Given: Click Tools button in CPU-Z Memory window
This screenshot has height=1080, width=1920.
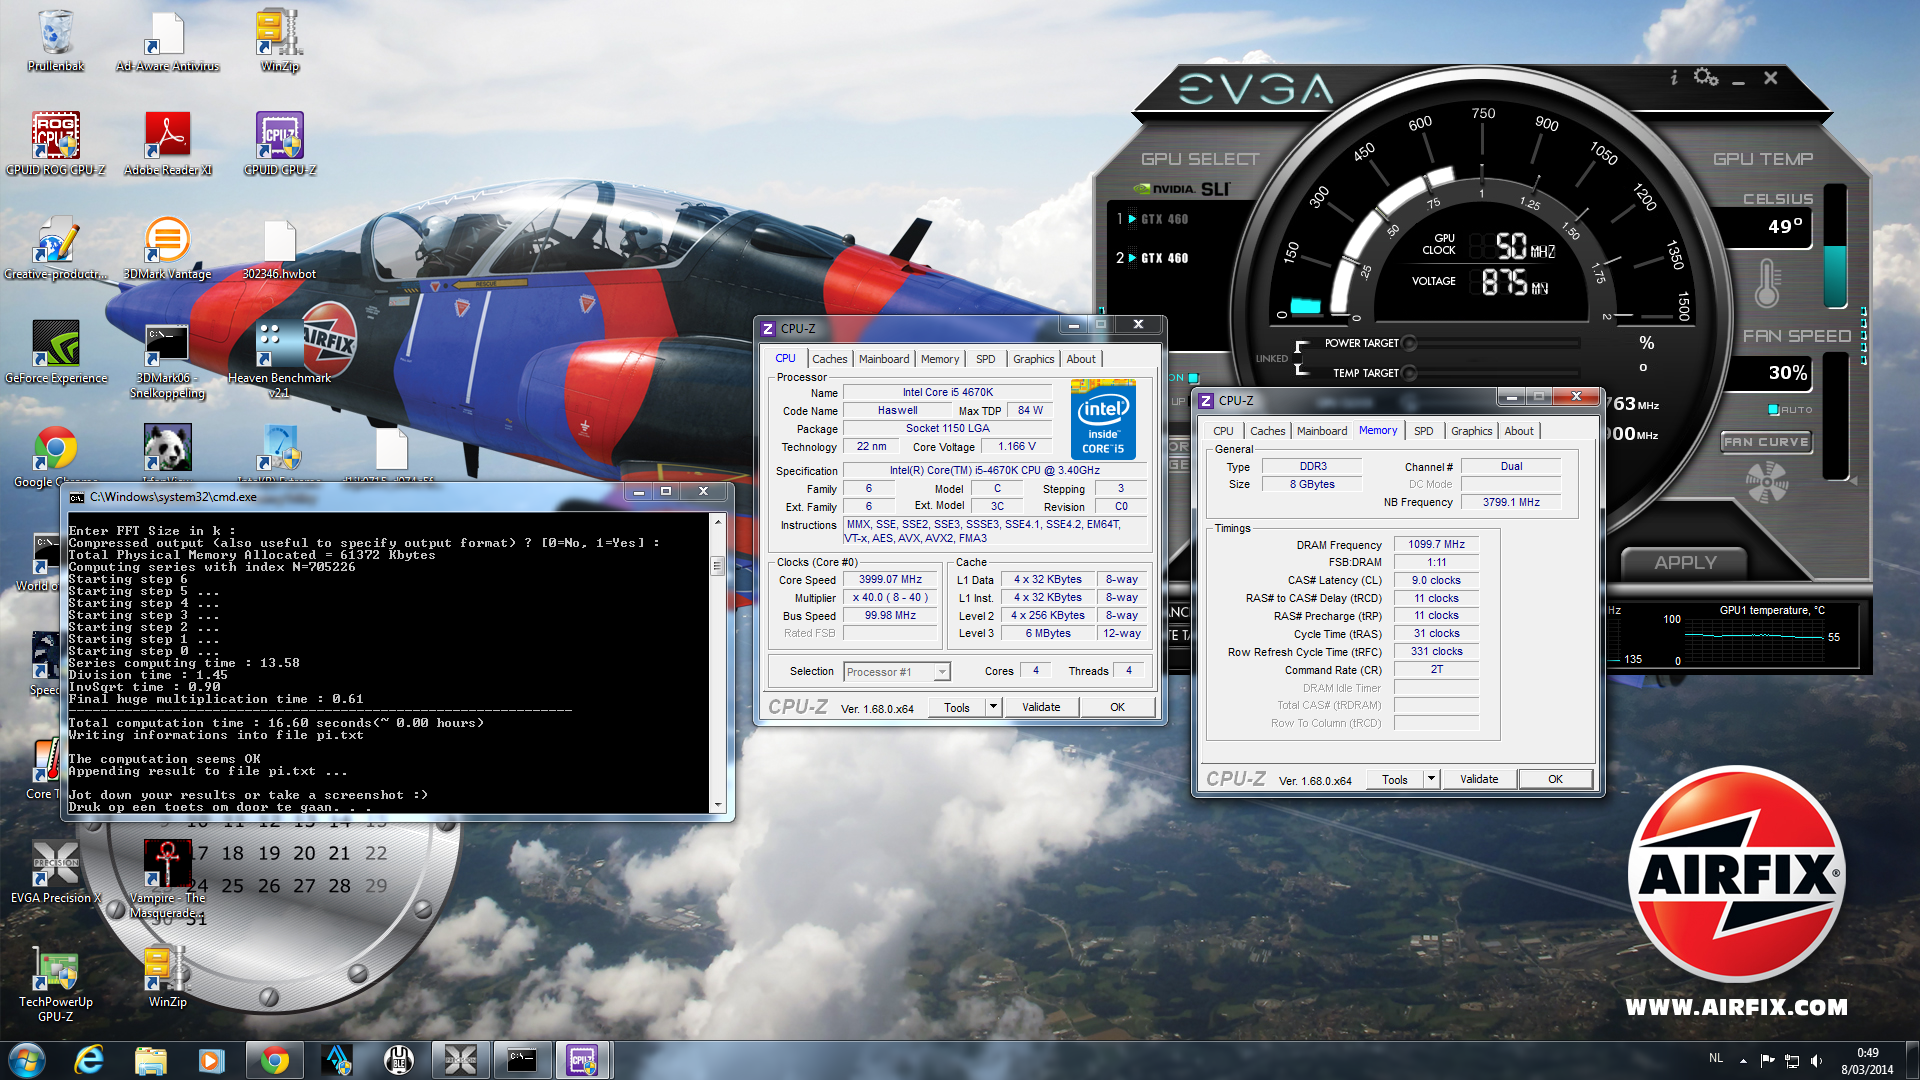Looking at the screenshot, I should click(x=1395, y=779).
